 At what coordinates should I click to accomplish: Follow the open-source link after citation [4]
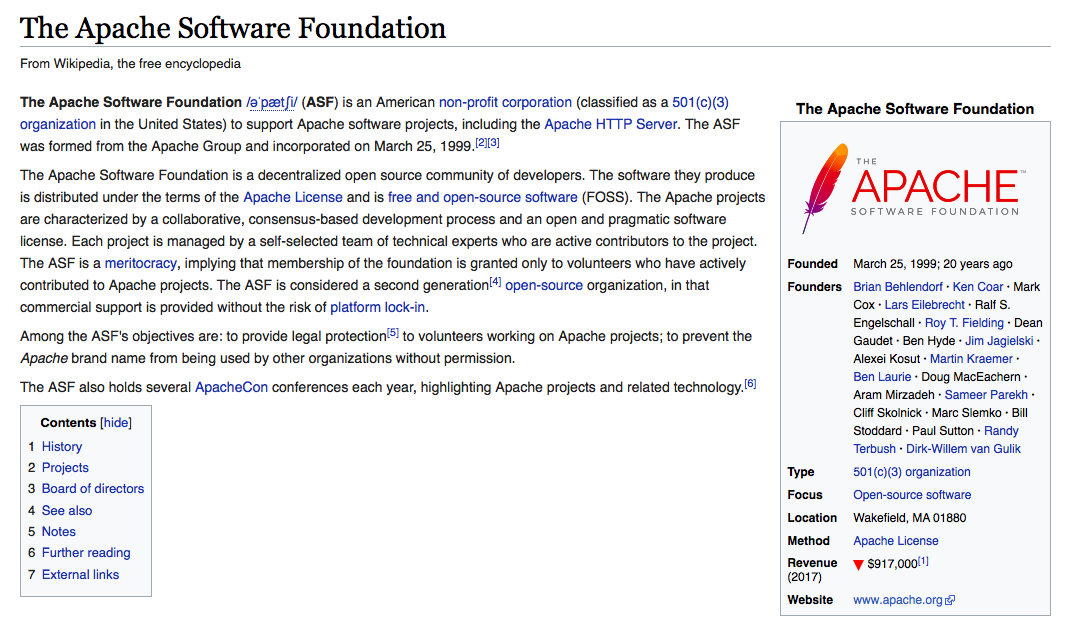[544, 285]
